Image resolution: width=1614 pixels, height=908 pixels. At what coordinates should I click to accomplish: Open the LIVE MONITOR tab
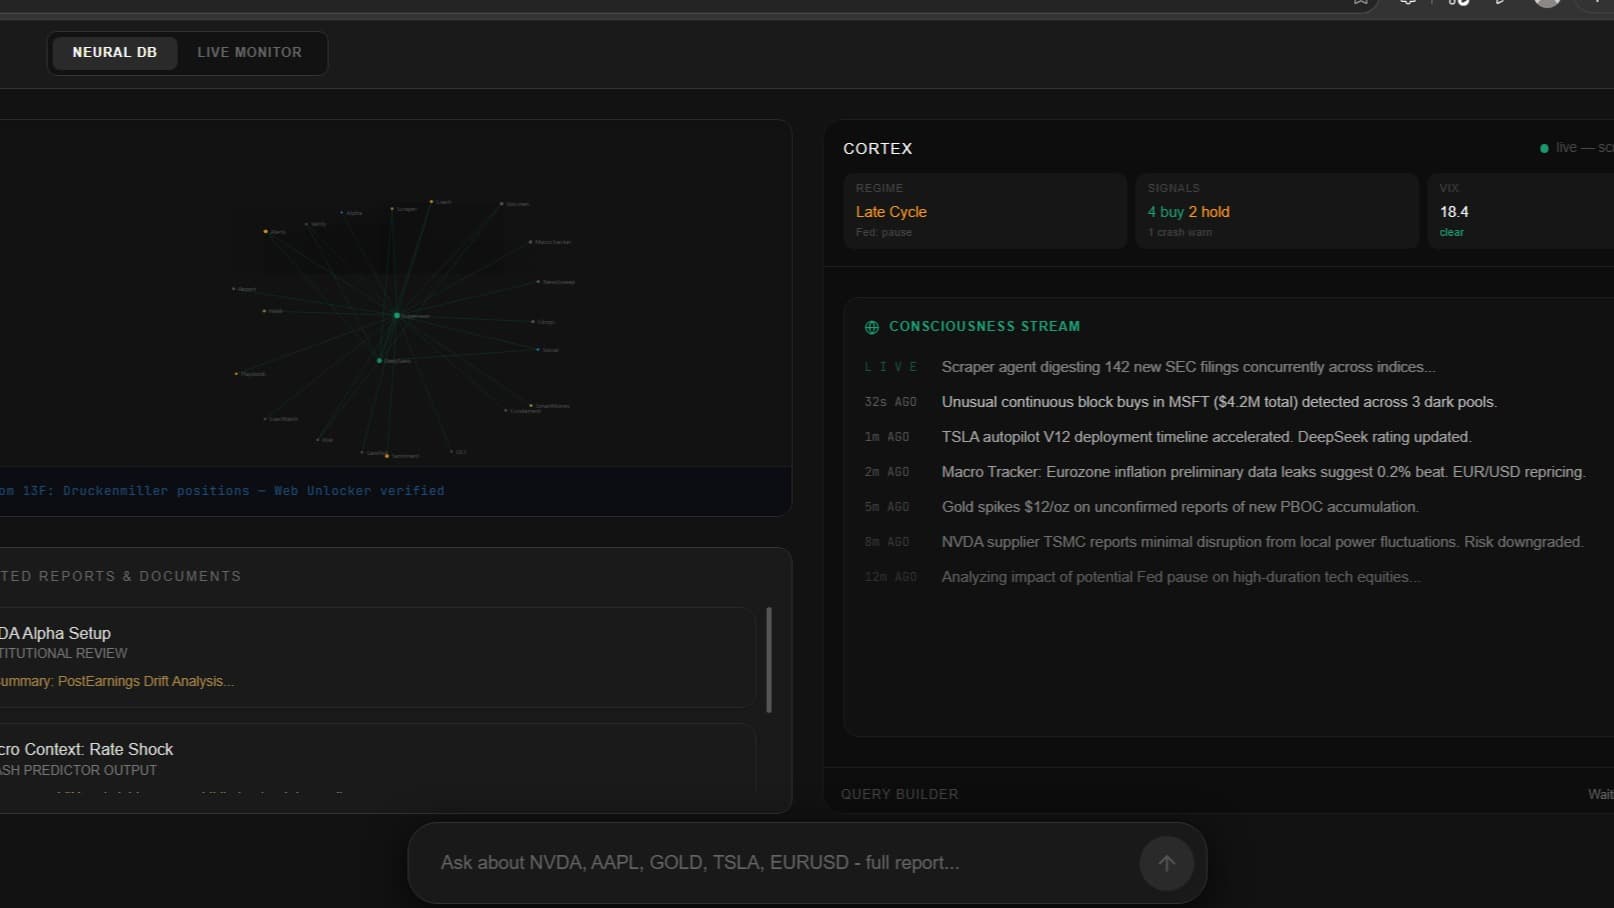(x=249, y=52)
